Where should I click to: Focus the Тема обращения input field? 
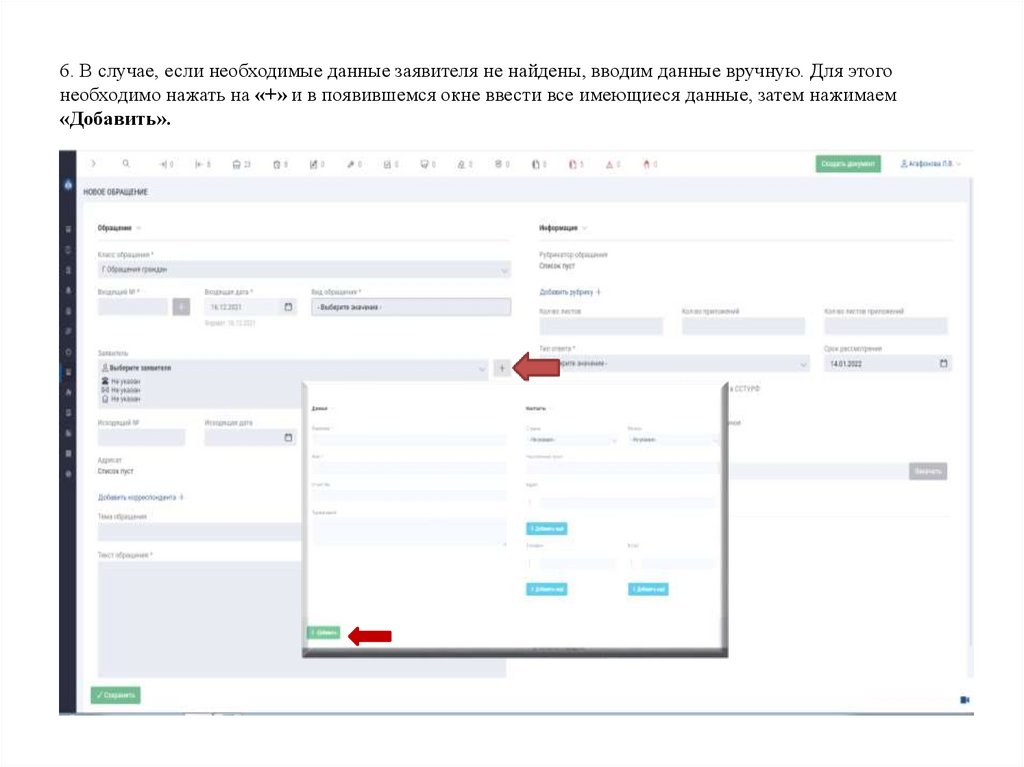pos(199,532)
